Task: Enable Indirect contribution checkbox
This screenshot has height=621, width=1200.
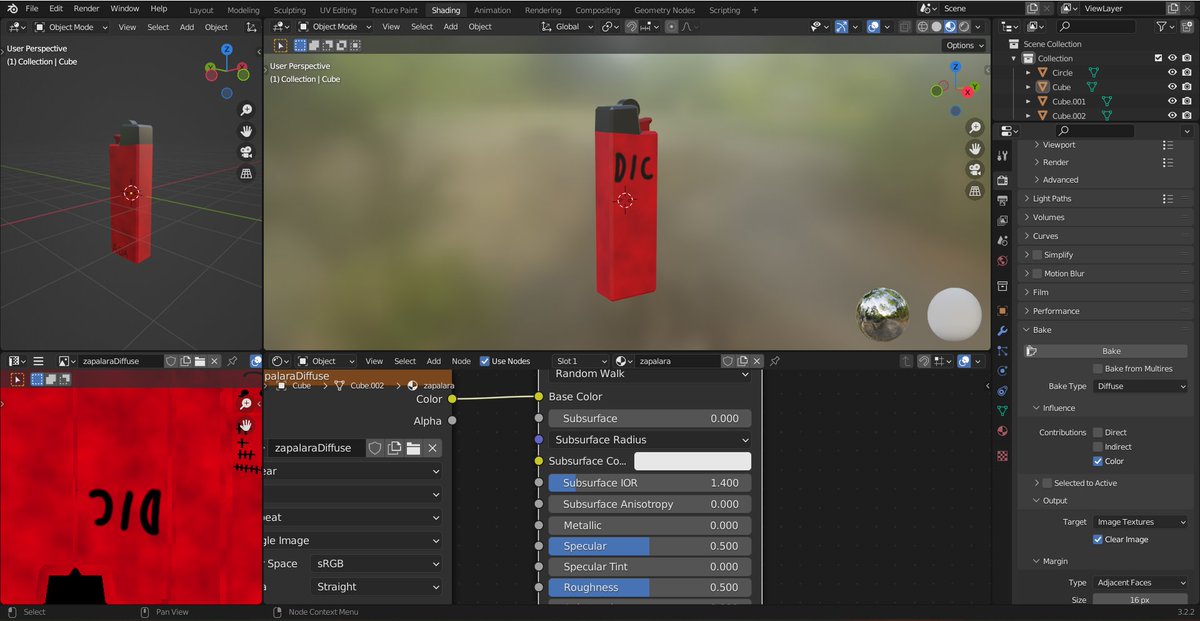Action: coord(1097,447)
